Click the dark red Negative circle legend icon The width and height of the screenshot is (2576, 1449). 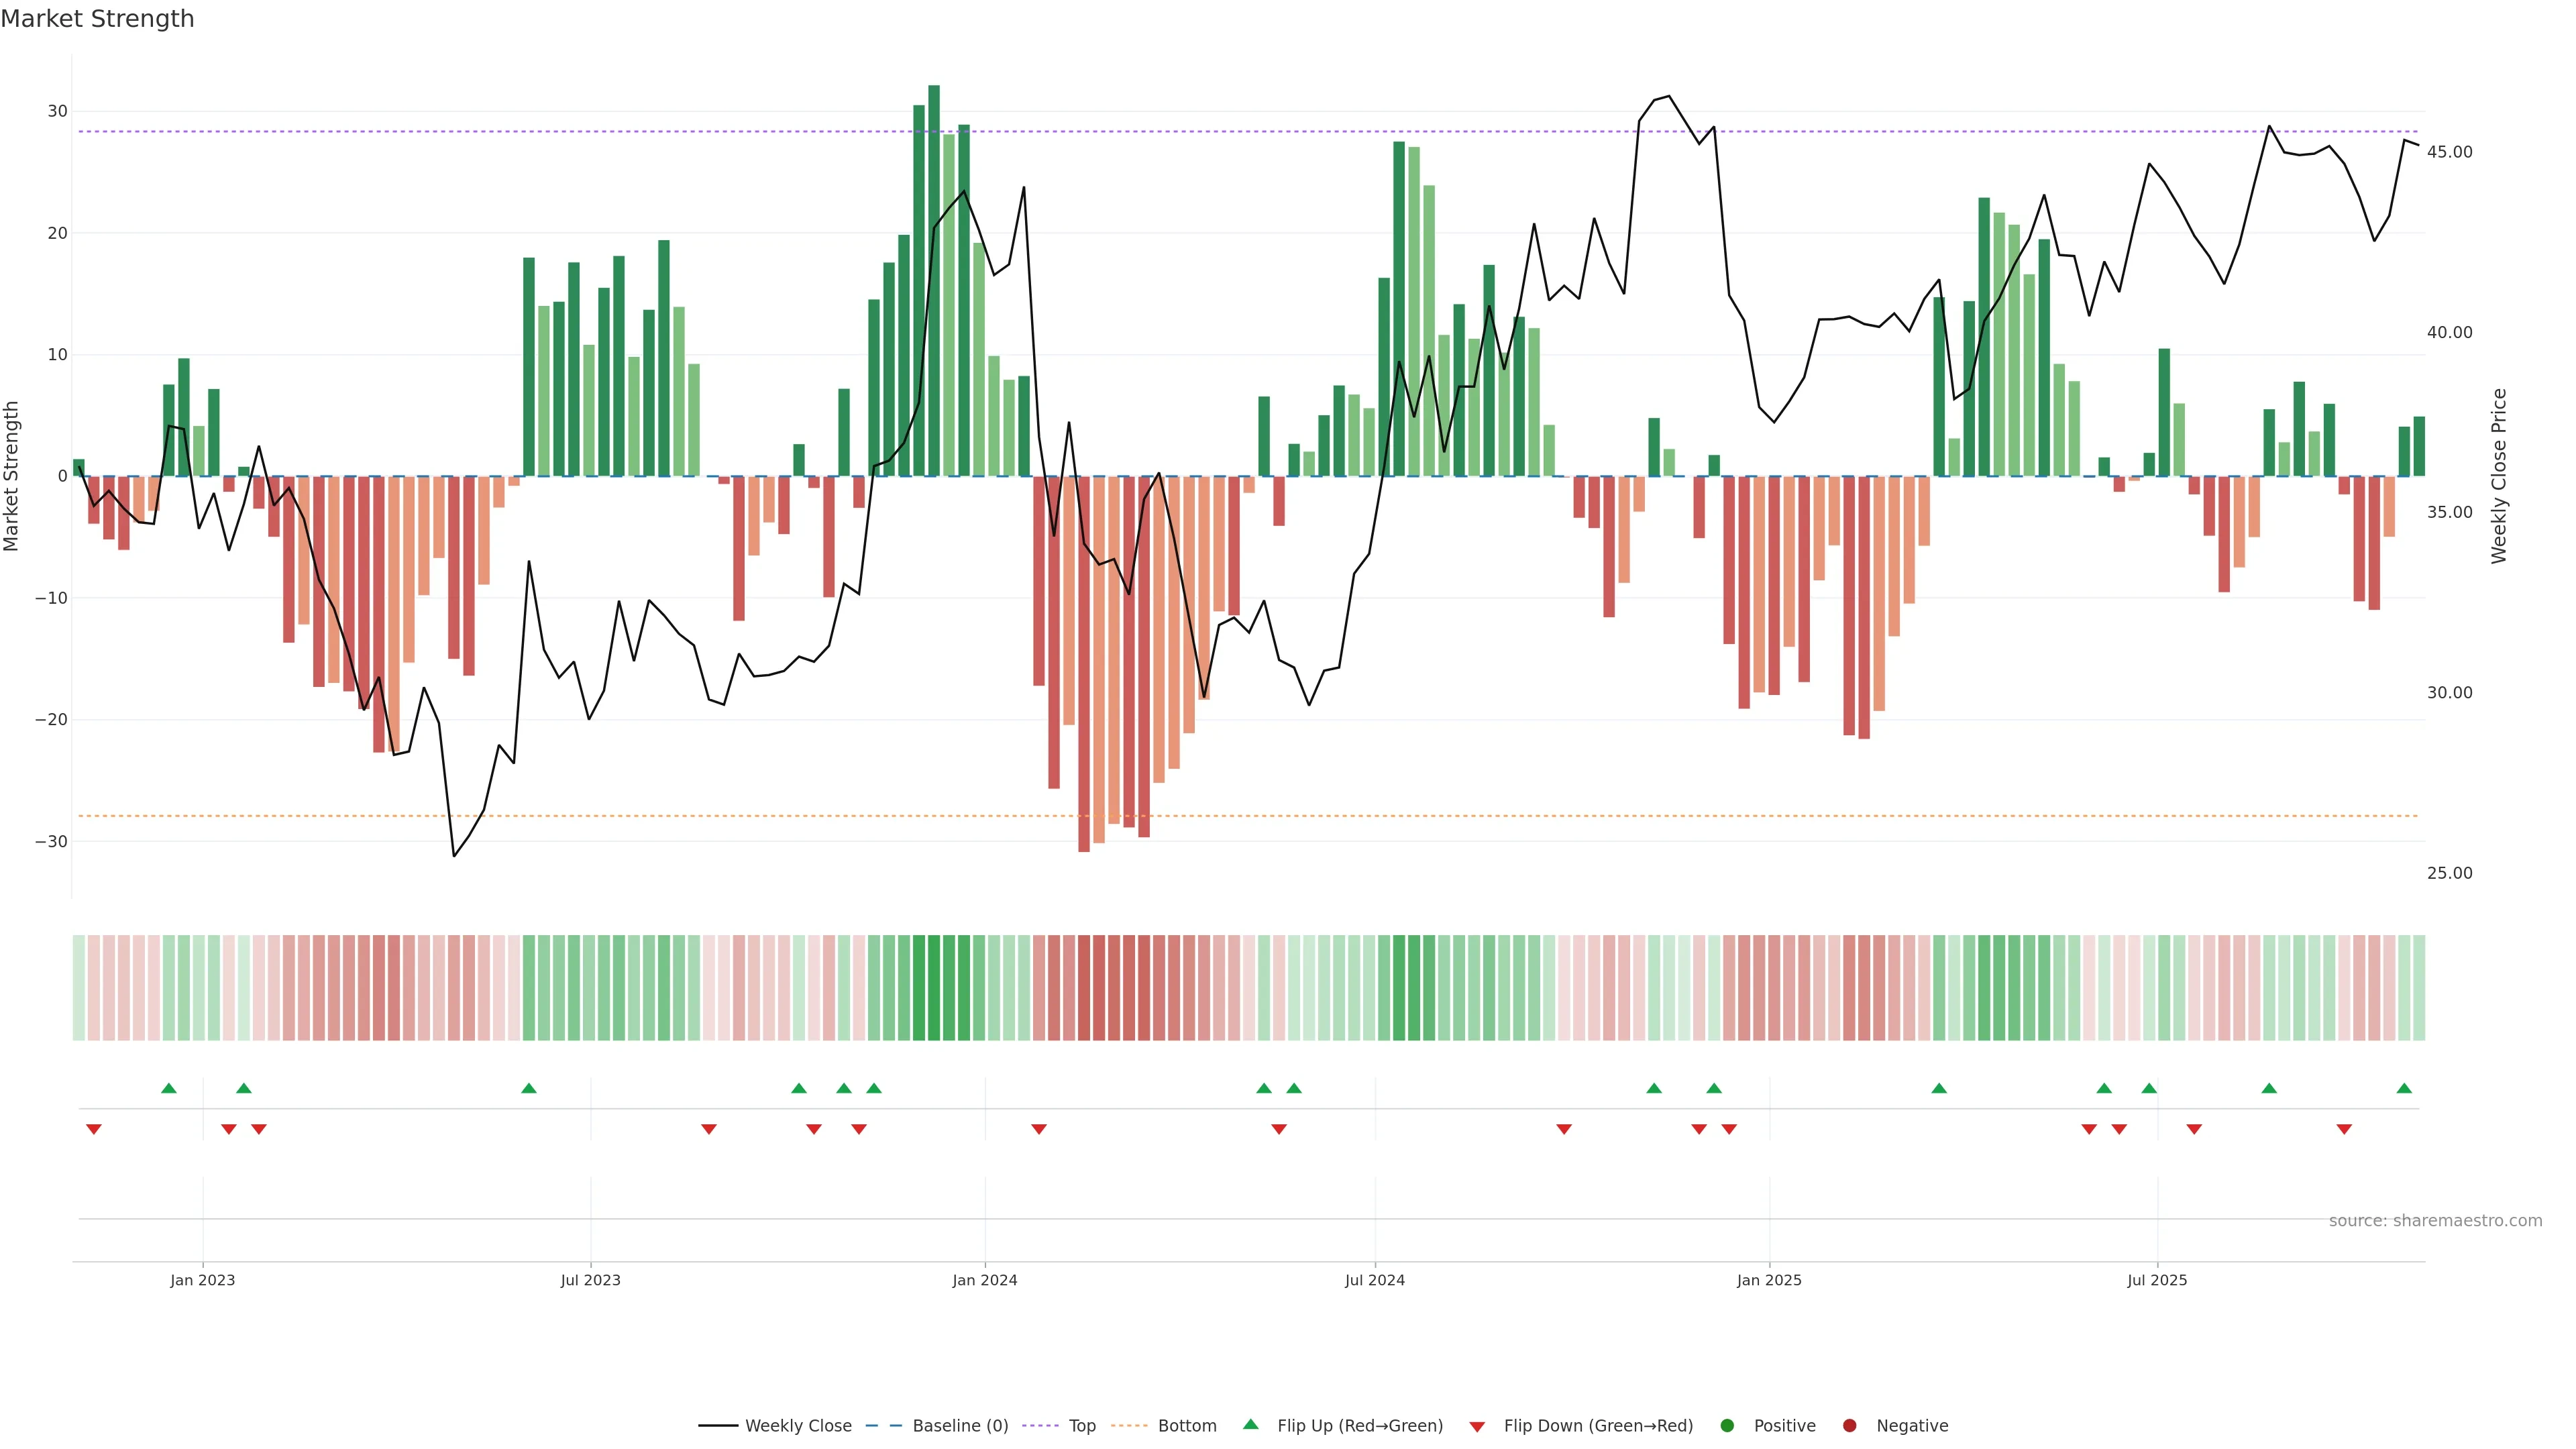(1849, 1425)
